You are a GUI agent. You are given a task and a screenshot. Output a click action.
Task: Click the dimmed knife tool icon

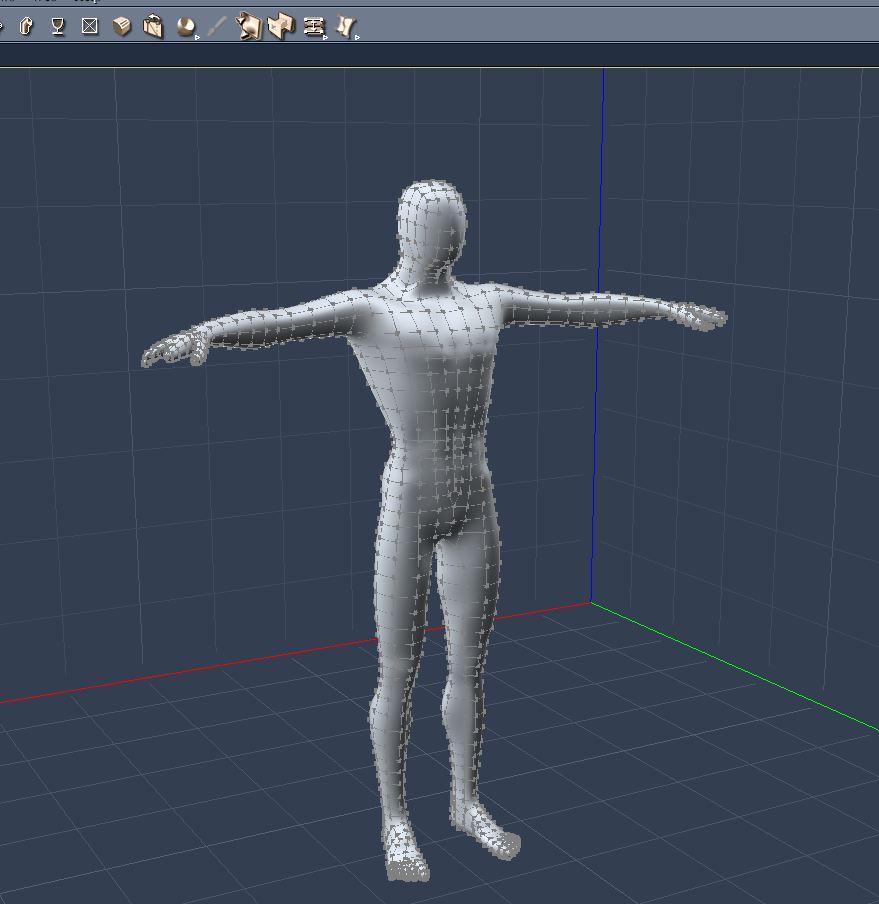point(217,27)
